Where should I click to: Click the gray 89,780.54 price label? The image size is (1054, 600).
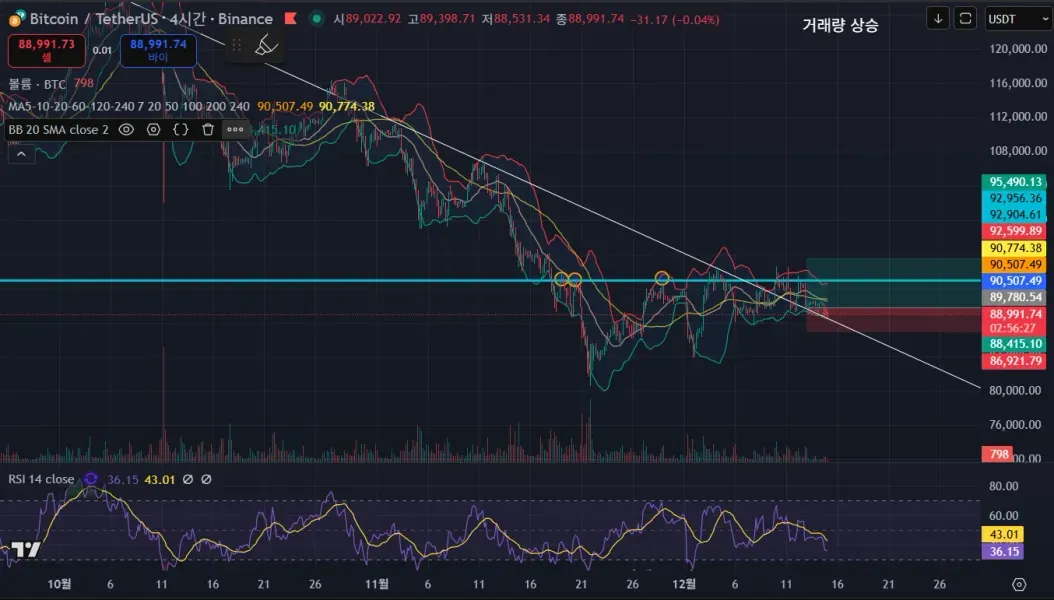(x=1015, y=297)
